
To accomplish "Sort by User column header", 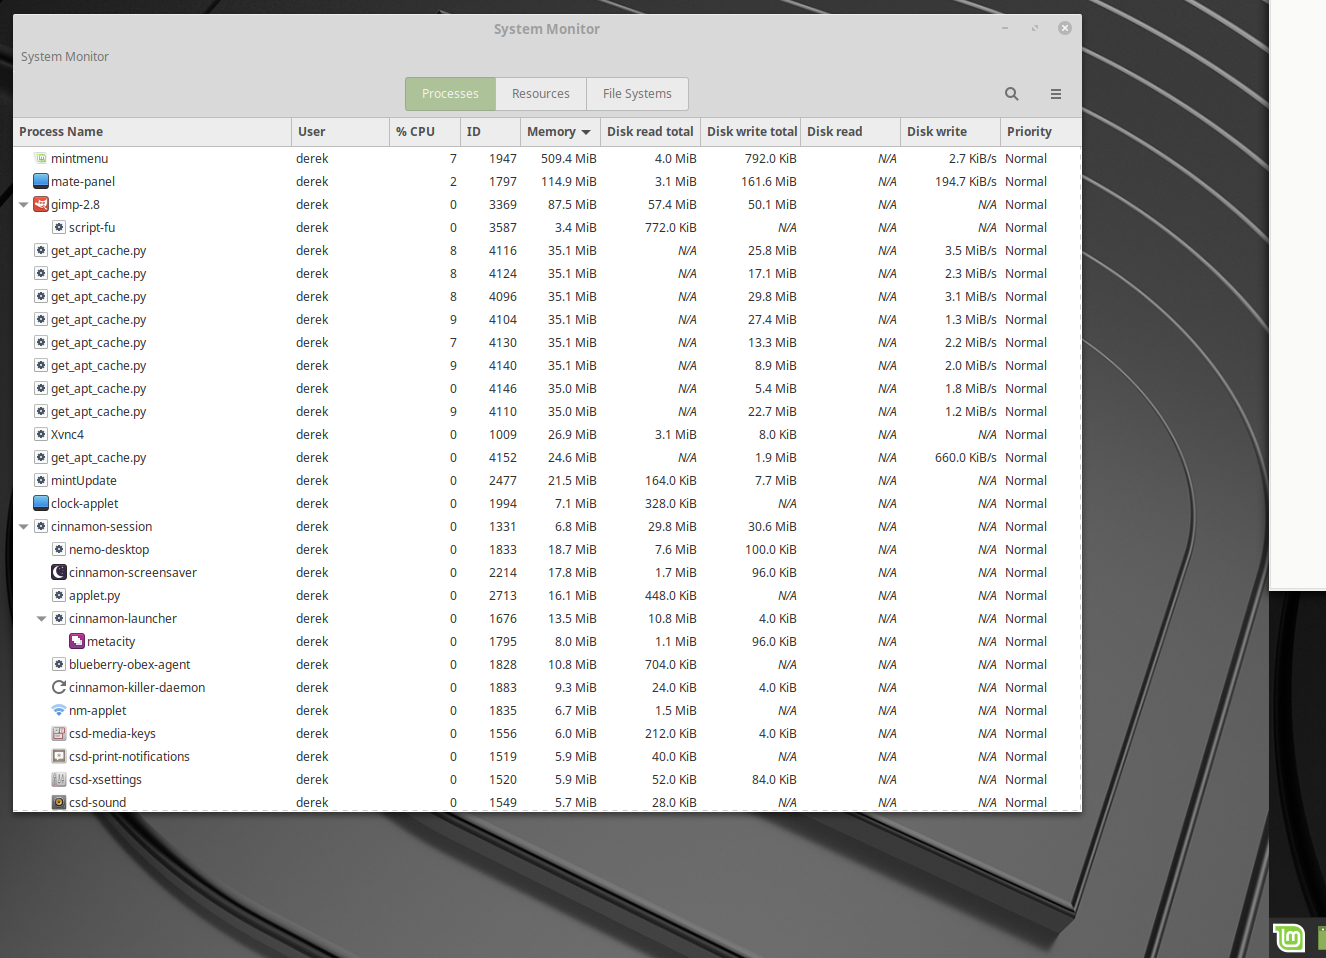I will coord(340,132).
